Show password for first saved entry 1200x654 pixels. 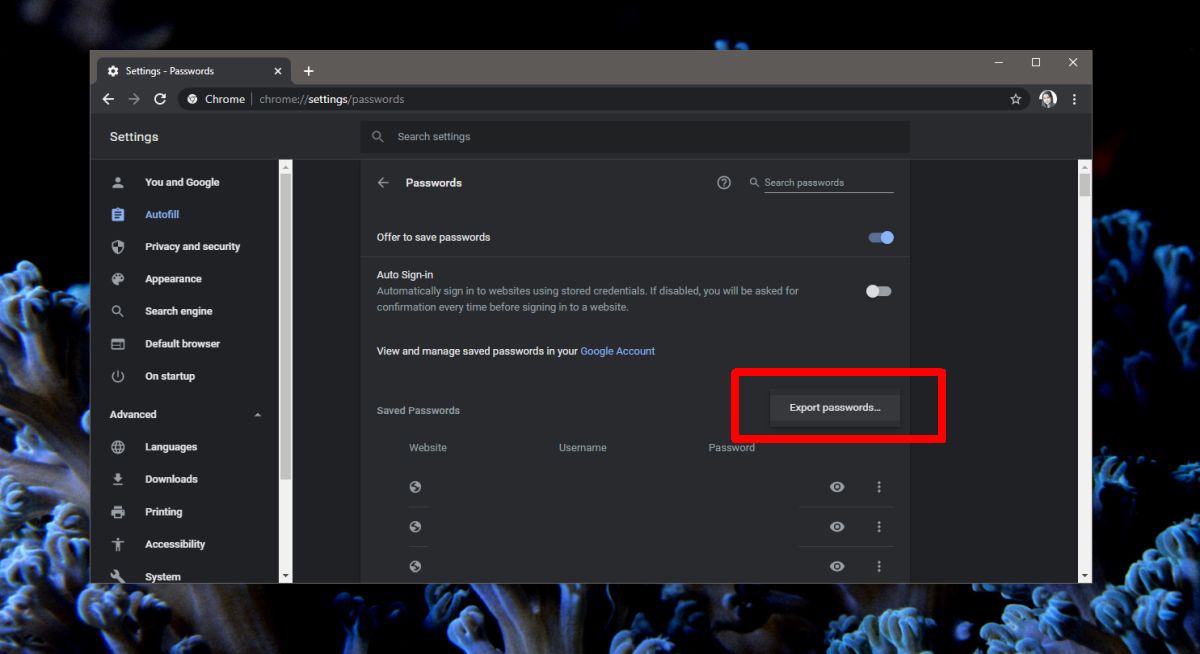click(x=837, y=487)
